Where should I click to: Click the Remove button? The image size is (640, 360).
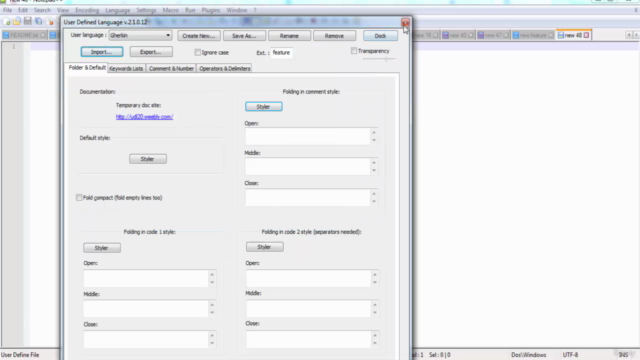click(334, 36)
